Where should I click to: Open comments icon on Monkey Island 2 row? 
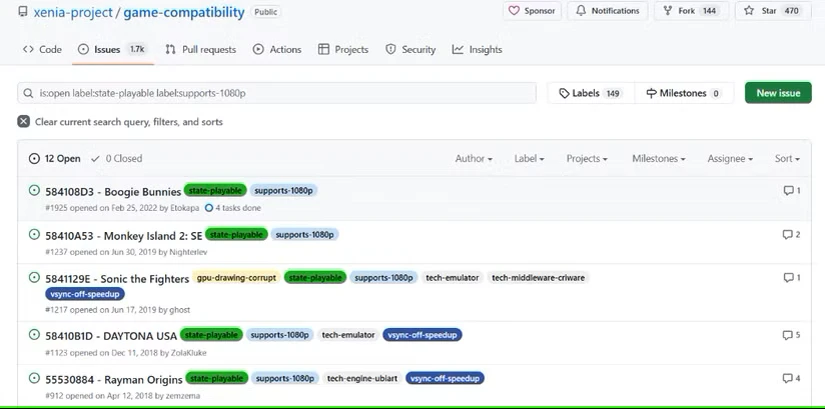pyautogui.click(x=787, y=234)
